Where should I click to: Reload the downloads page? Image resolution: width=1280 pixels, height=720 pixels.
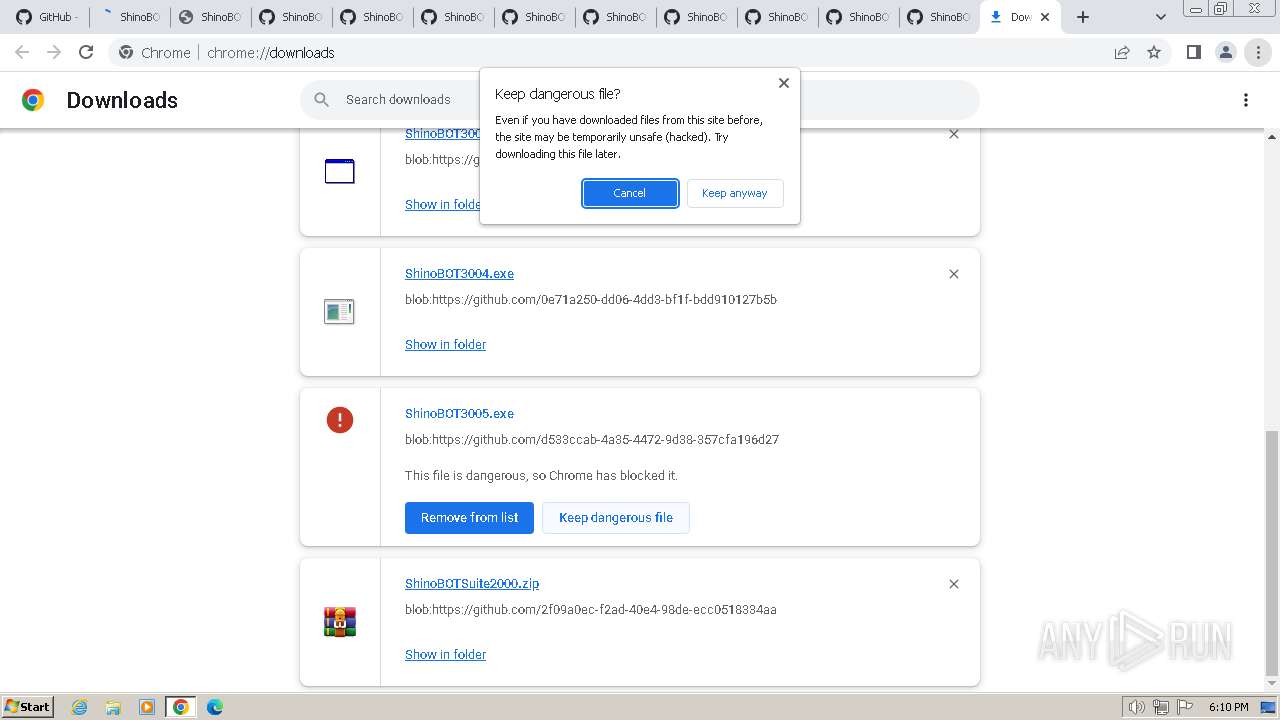point(86,52)
